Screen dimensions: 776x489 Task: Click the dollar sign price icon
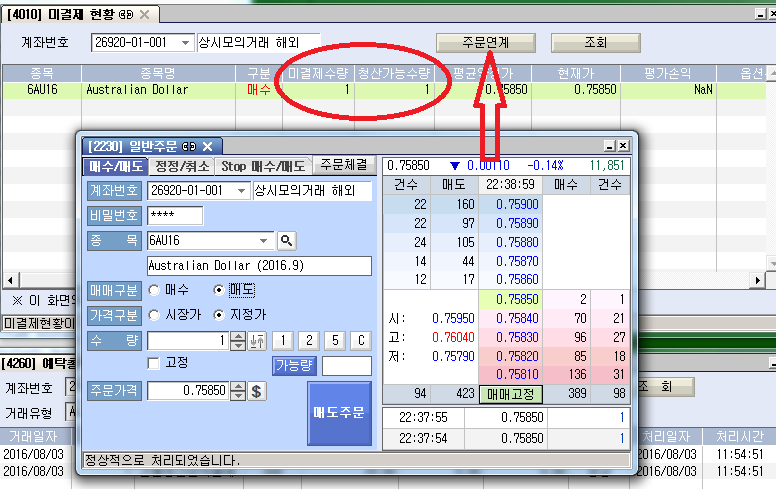pyautogui.click(x=257, y=391)
